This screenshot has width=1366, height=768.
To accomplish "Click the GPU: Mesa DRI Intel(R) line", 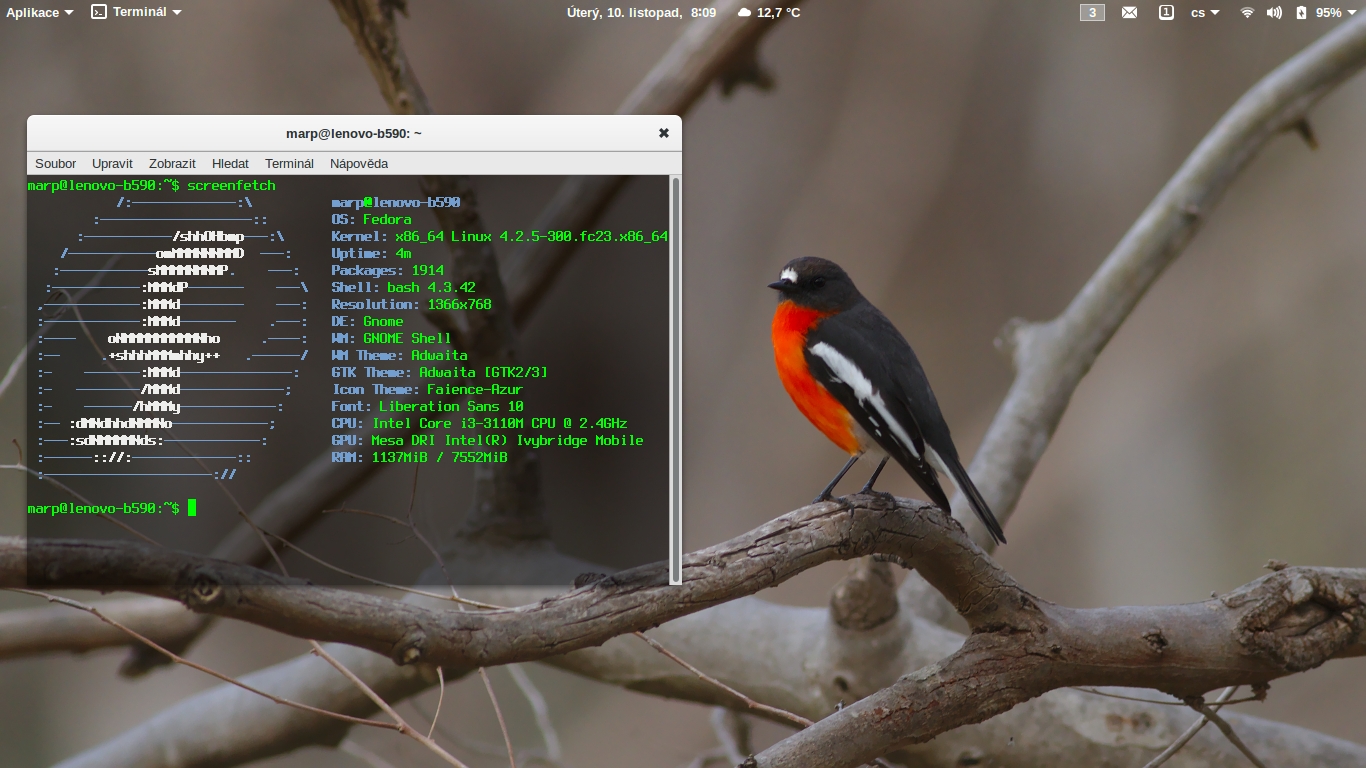I will point(487,440).
